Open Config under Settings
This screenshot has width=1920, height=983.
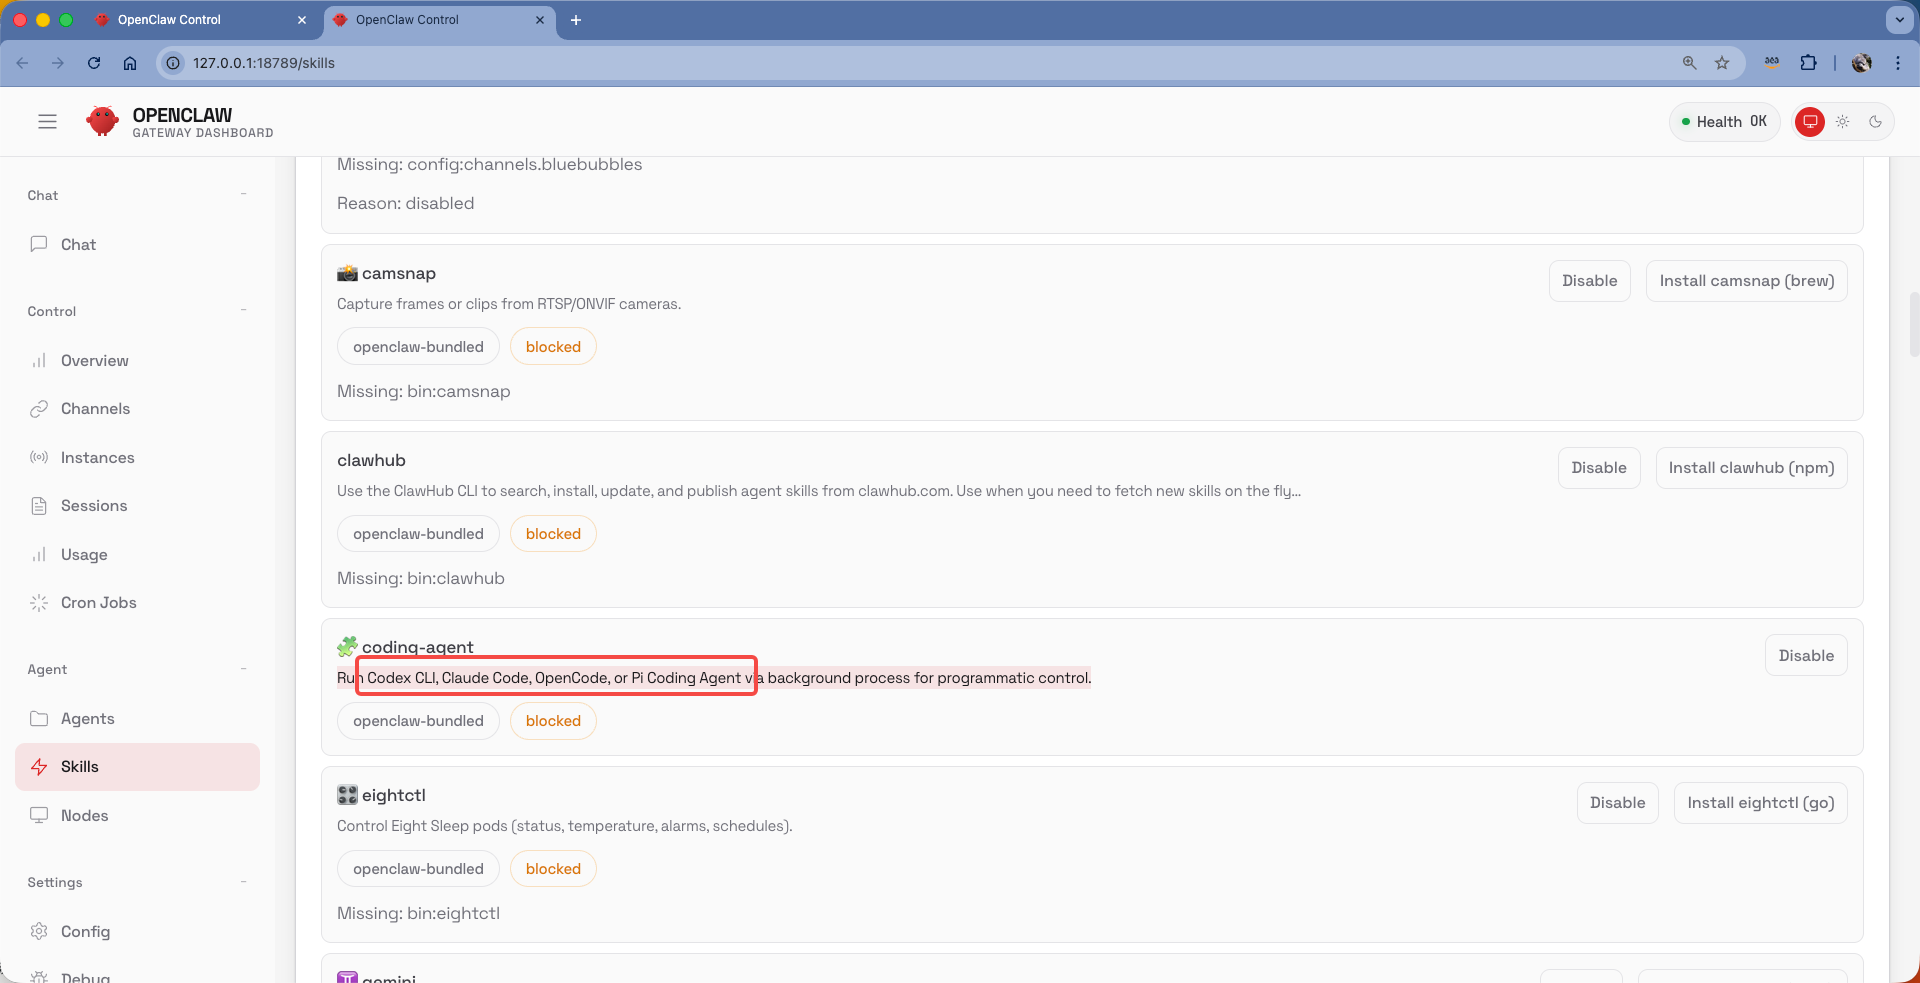point(85,932)
